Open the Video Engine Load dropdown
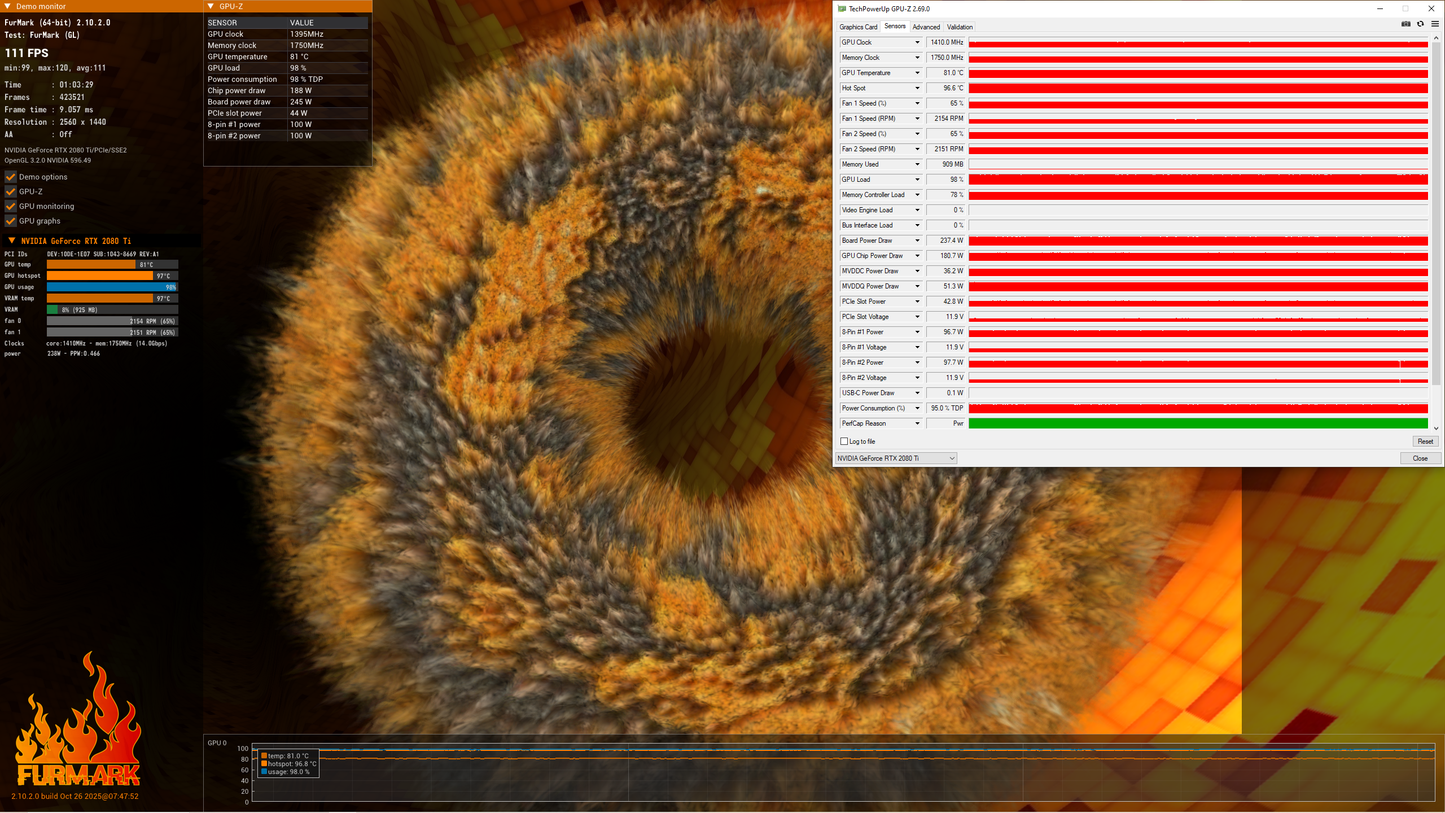1445x813 pixels. point(917,210)
